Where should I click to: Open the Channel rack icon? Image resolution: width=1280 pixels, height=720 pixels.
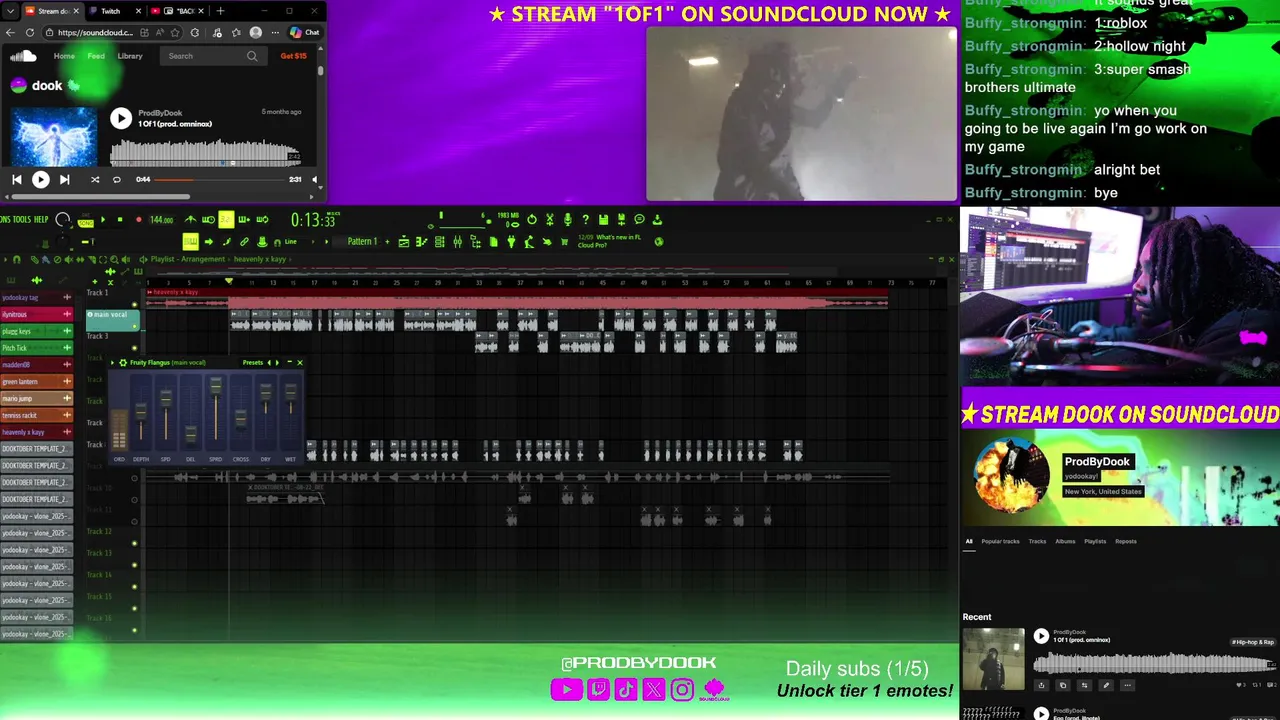click(x=440, y=242)
